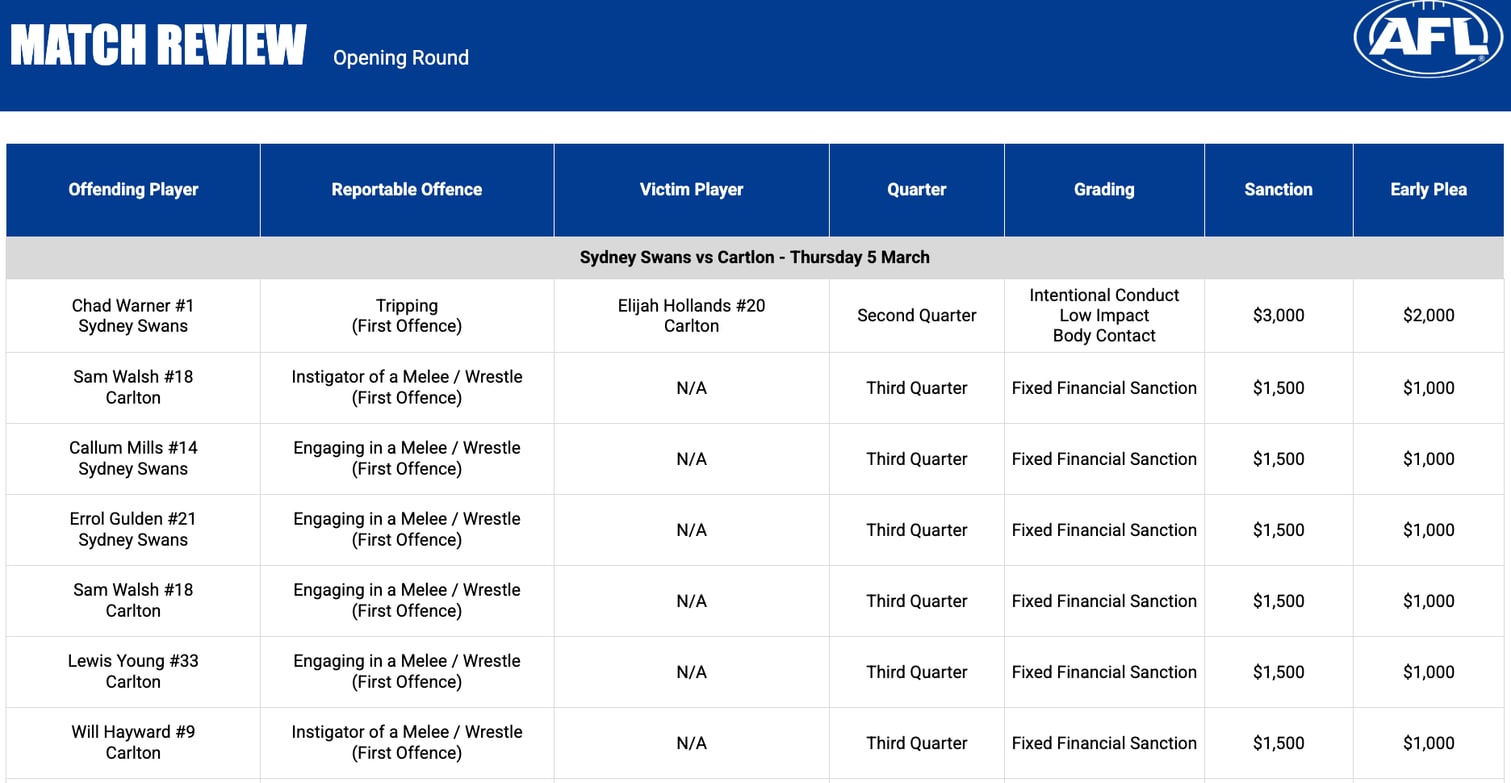Select the Victim Player column header

tap(691, 190)
